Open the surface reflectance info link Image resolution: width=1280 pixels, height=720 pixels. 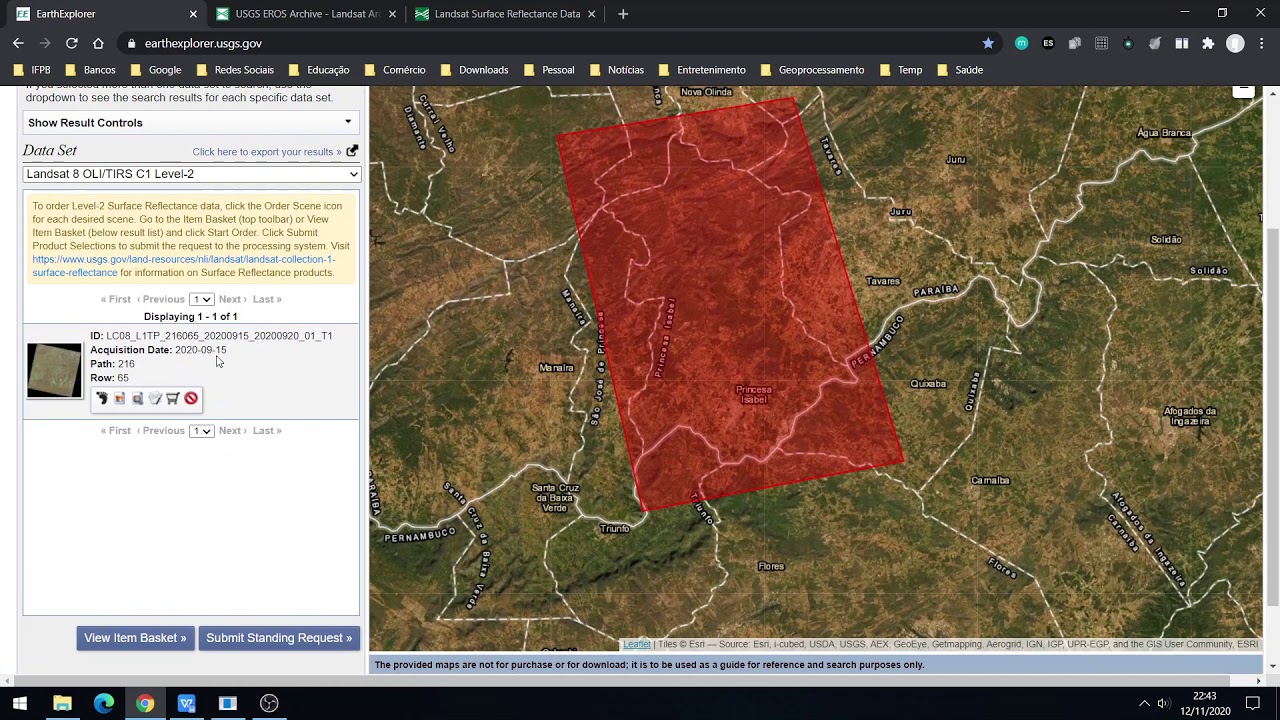tap(183, 266)
